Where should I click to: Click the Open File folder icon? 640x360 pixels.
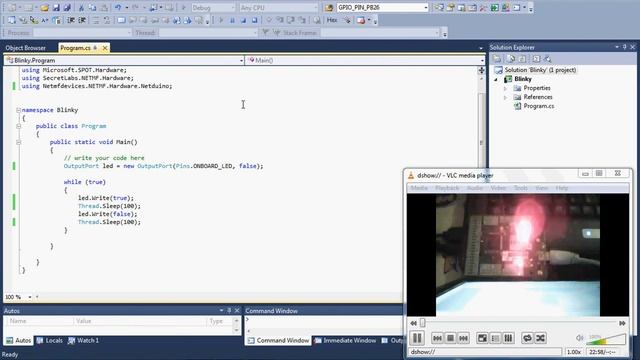[44, 8]
